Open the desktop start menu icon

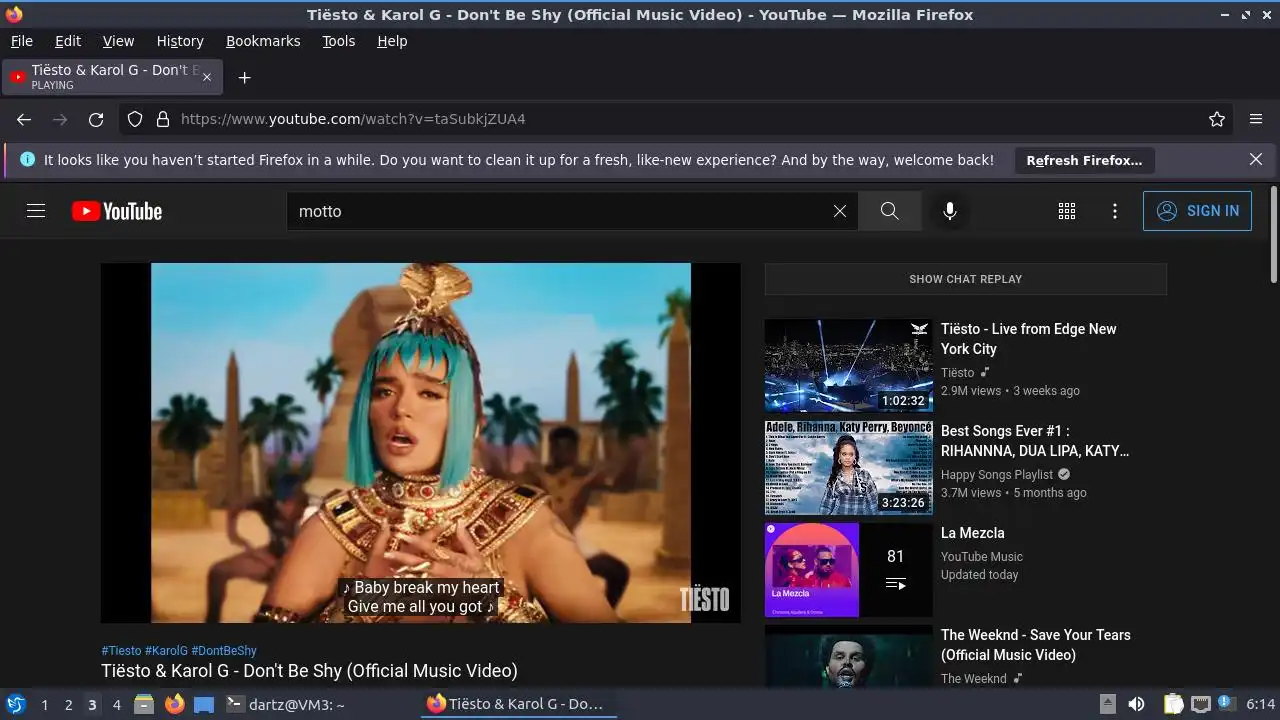(x=16, y=704)
